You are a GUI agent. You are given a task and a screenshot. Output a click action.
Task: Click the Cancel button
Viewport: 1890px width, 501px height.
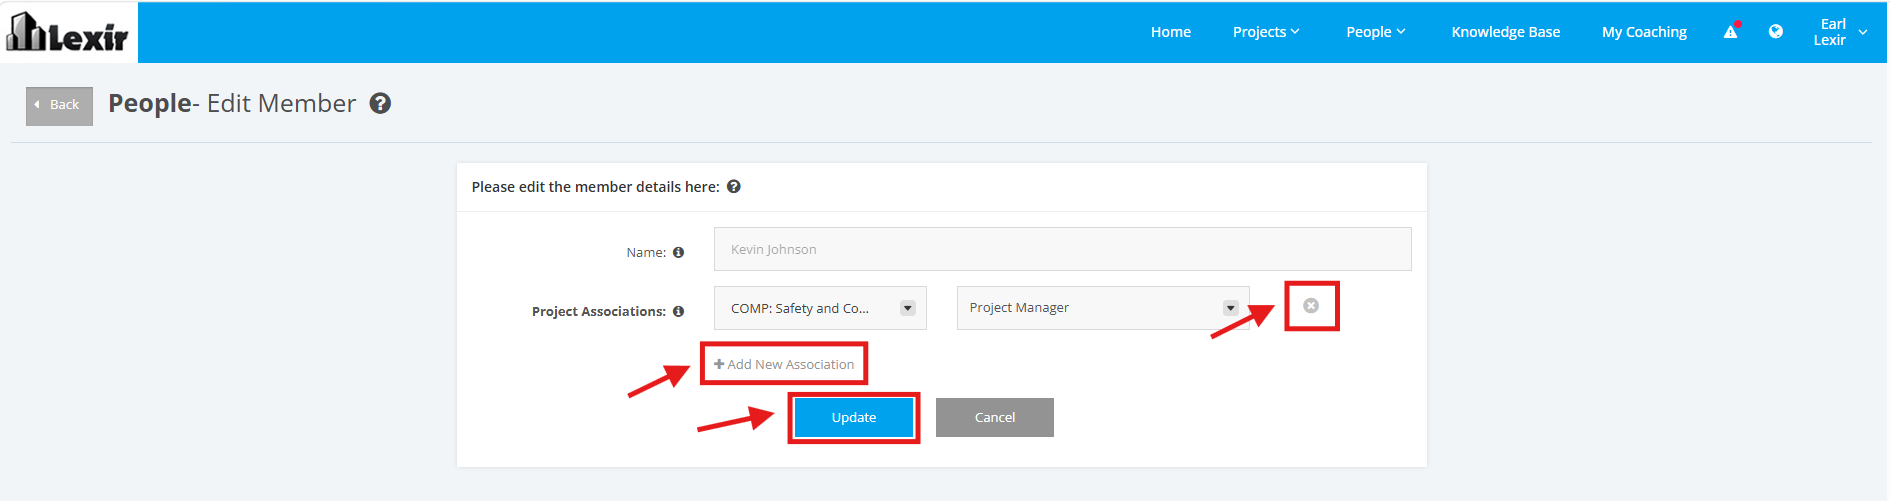click(995, 417)
